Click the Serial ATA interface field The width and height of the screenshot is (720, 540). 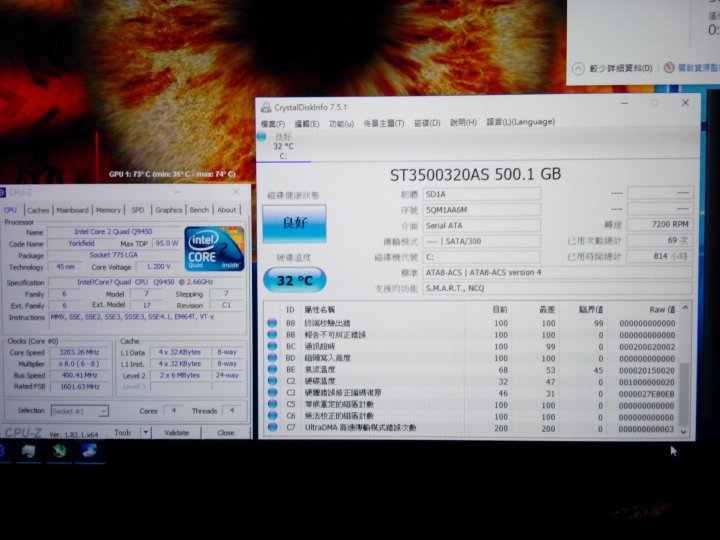(x=481, y=225)
